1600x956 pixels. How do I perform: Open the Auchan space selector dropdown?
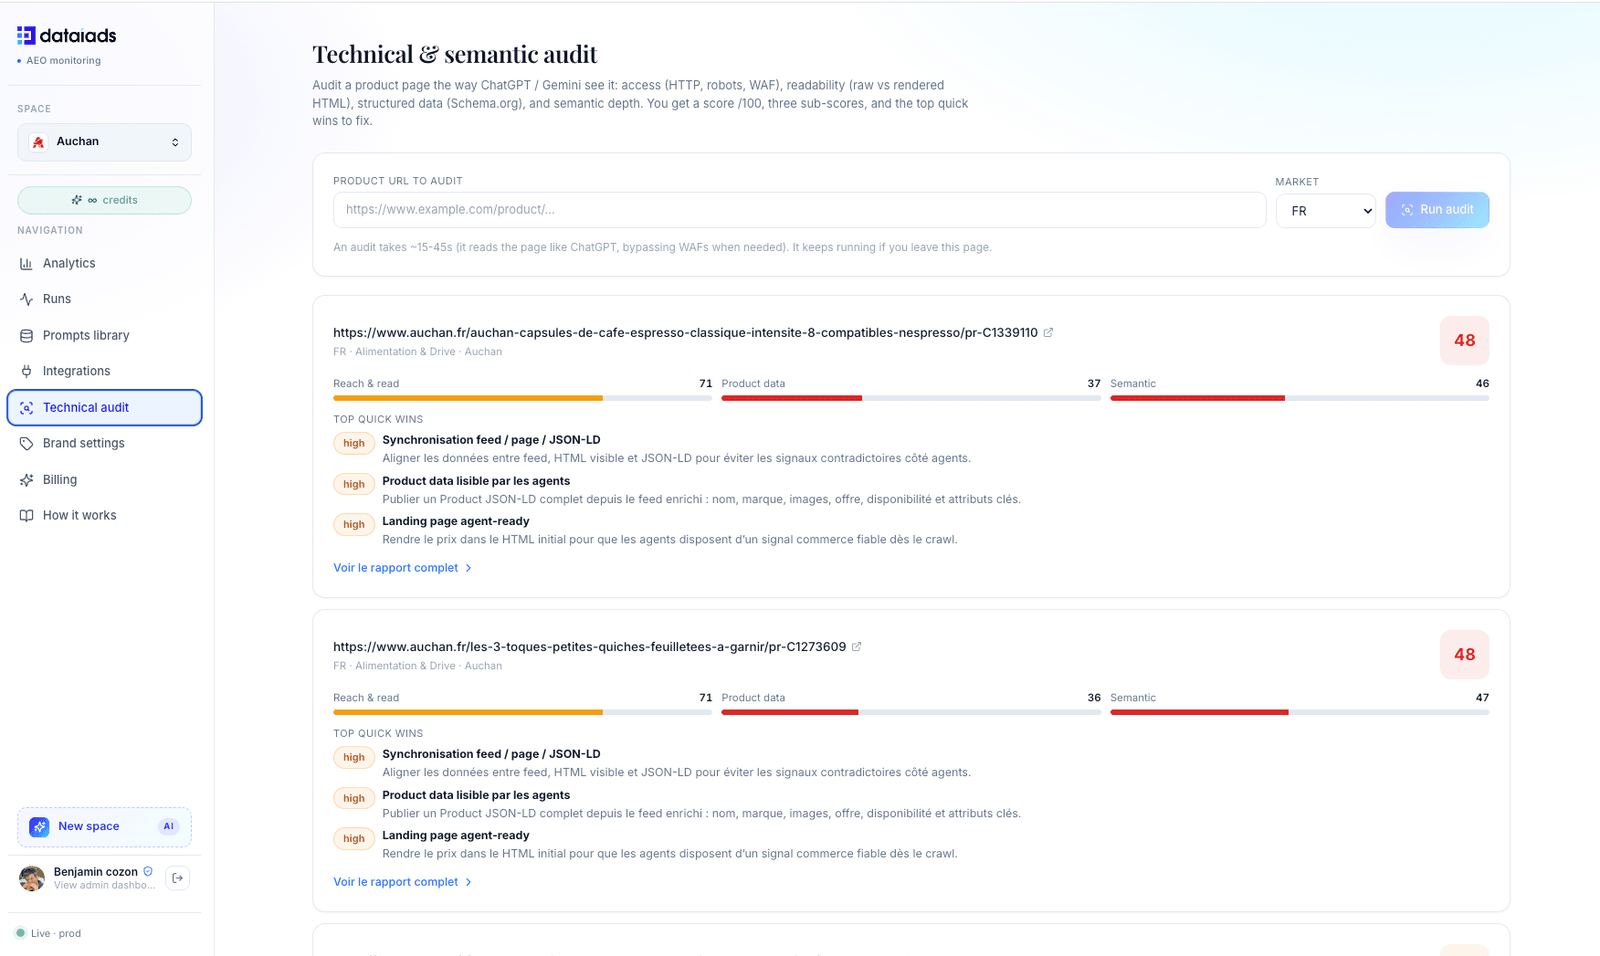(x=104, y=142)
